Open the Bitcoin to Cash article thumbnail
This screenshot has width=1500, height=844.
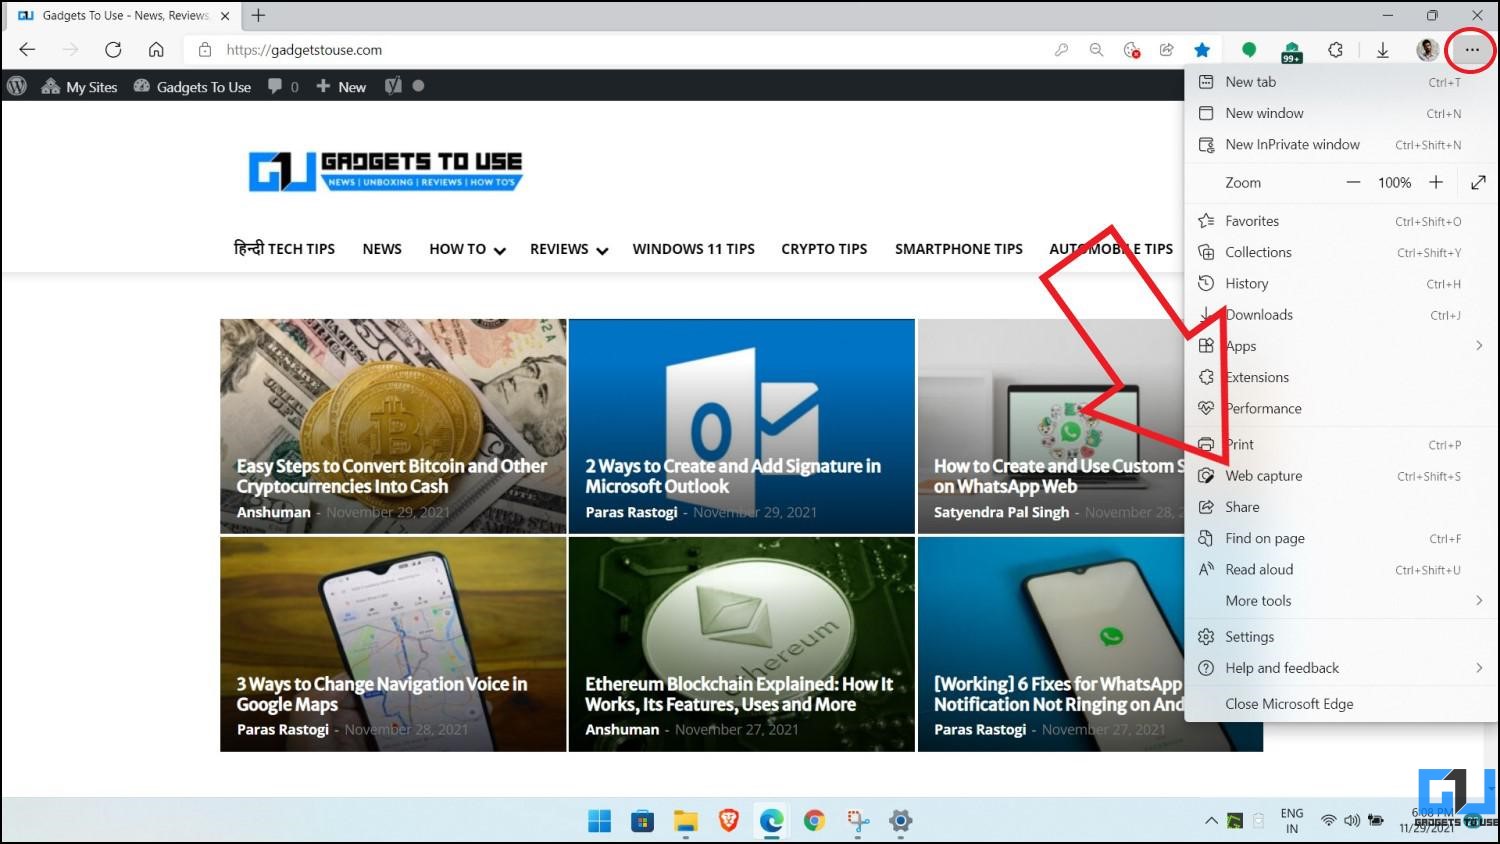(393, 426)
